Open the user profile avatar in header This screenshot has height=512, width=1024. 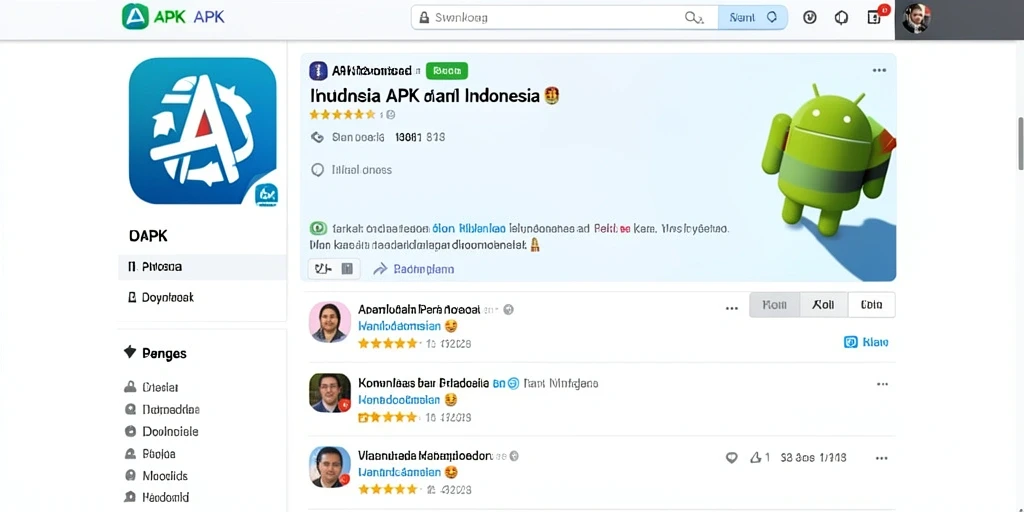tap(916, 18)
